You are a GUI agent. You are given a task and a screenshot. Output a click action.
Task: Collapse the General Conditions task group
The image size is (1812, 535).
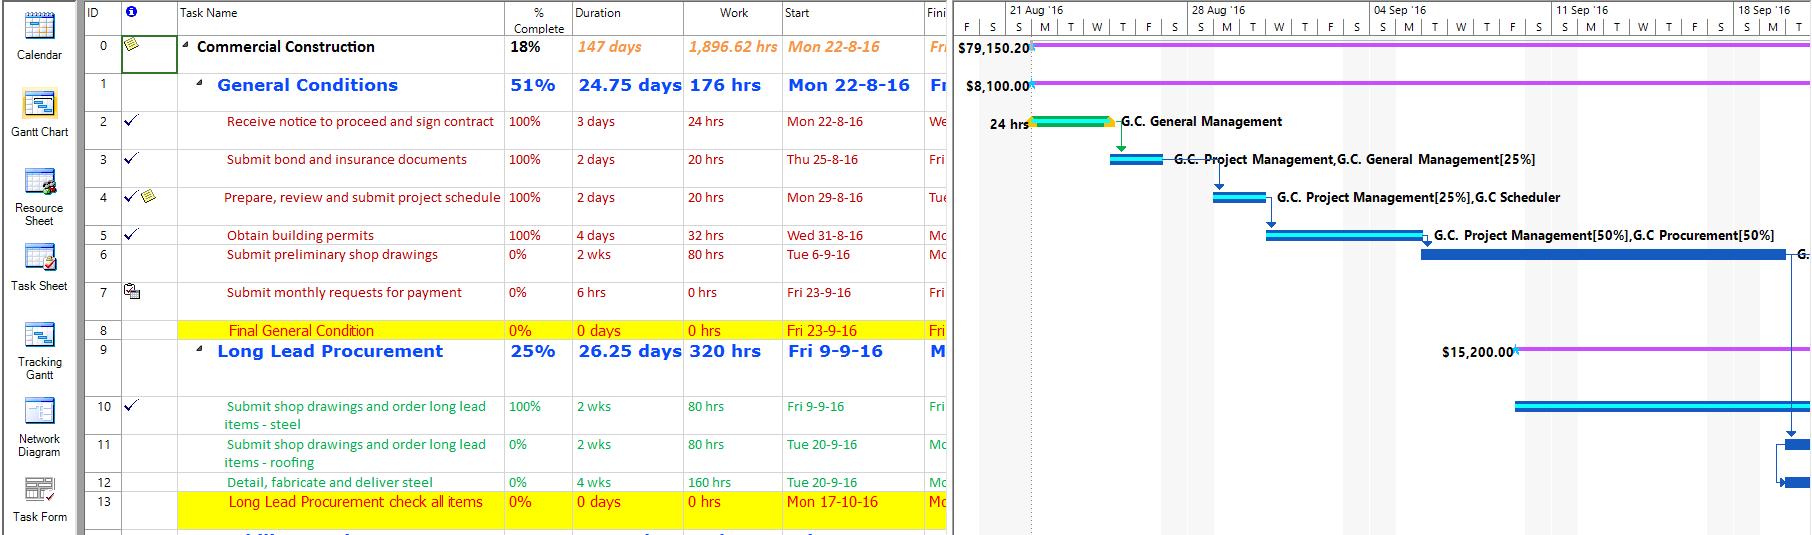click(199, 83)
